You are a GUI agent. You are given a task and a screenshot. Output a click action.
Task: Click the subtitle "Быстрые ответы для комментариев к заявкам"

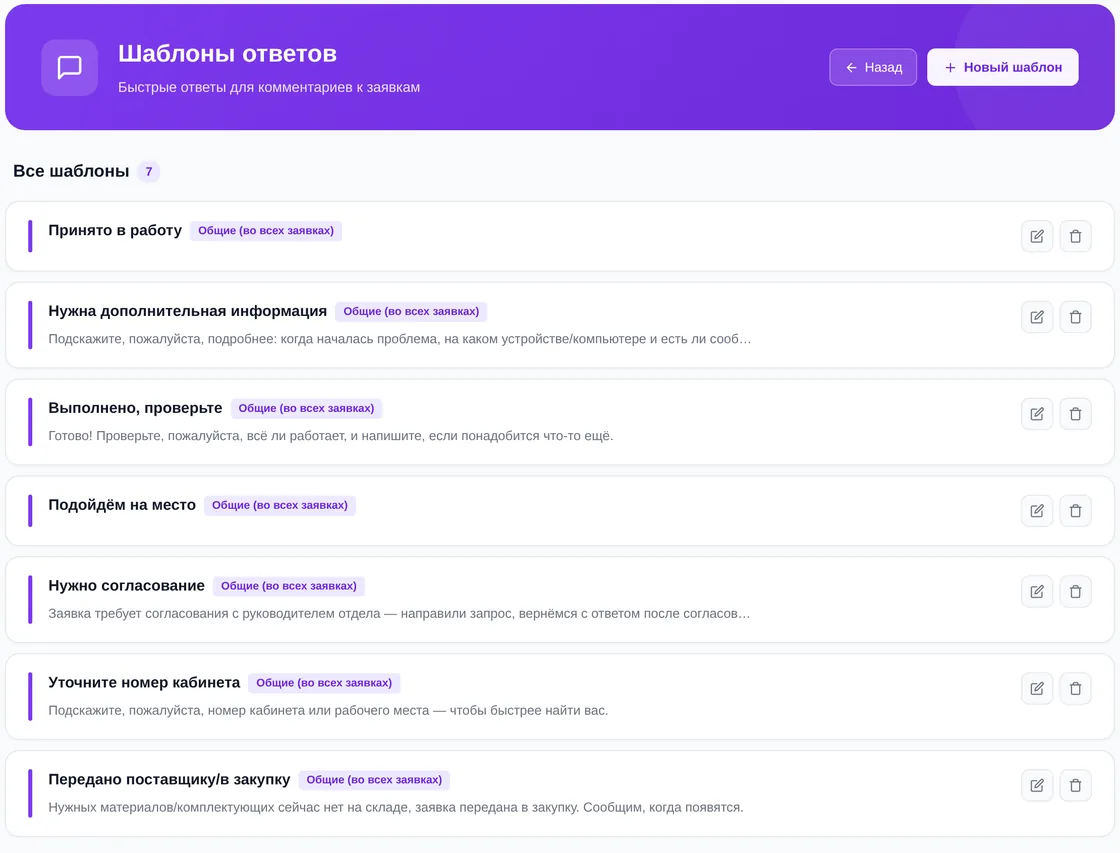(269, 87)
